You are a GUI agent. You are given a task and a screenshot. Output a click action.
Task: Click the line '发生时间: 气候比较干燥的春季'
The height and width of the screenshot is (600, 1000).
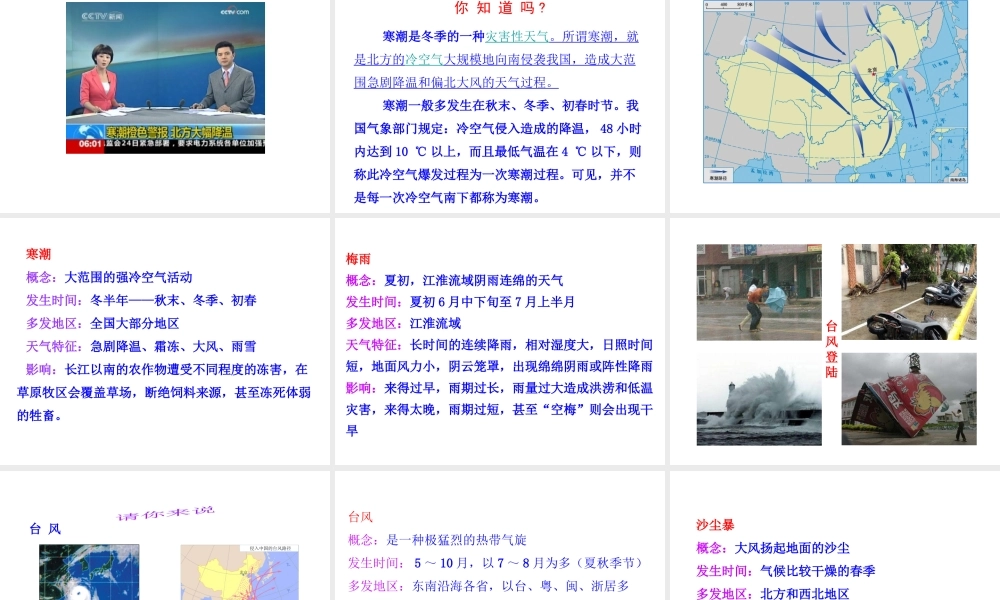click(x=786, y=571)
